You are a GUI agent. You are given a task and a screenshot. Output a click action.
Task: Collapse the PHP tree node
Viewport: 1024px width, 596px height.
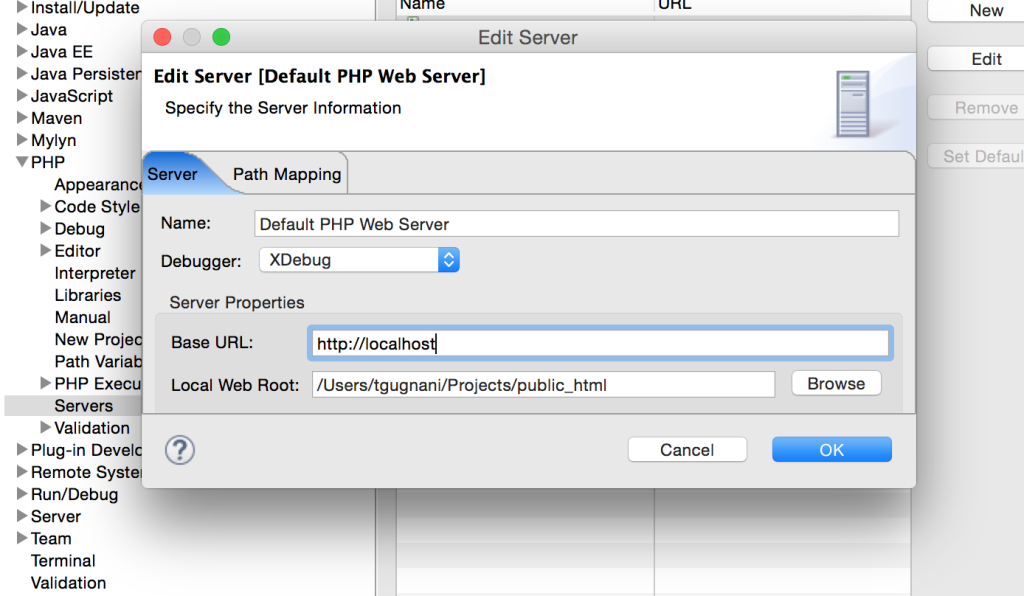[22, 162]
